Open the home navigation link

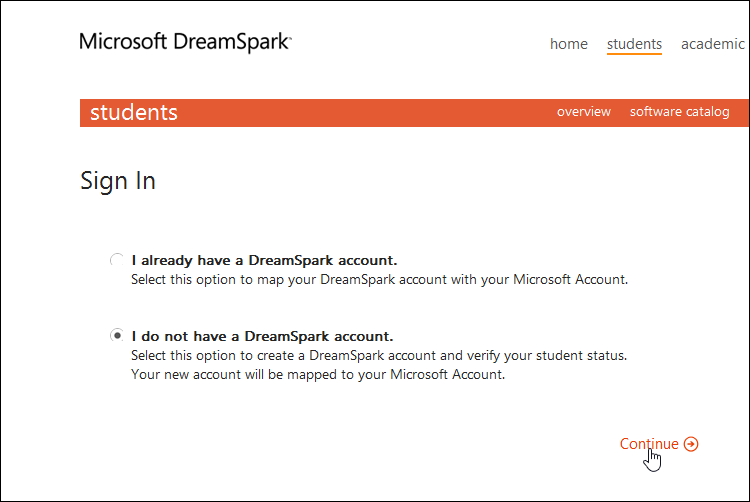click(x=569, y=44)
